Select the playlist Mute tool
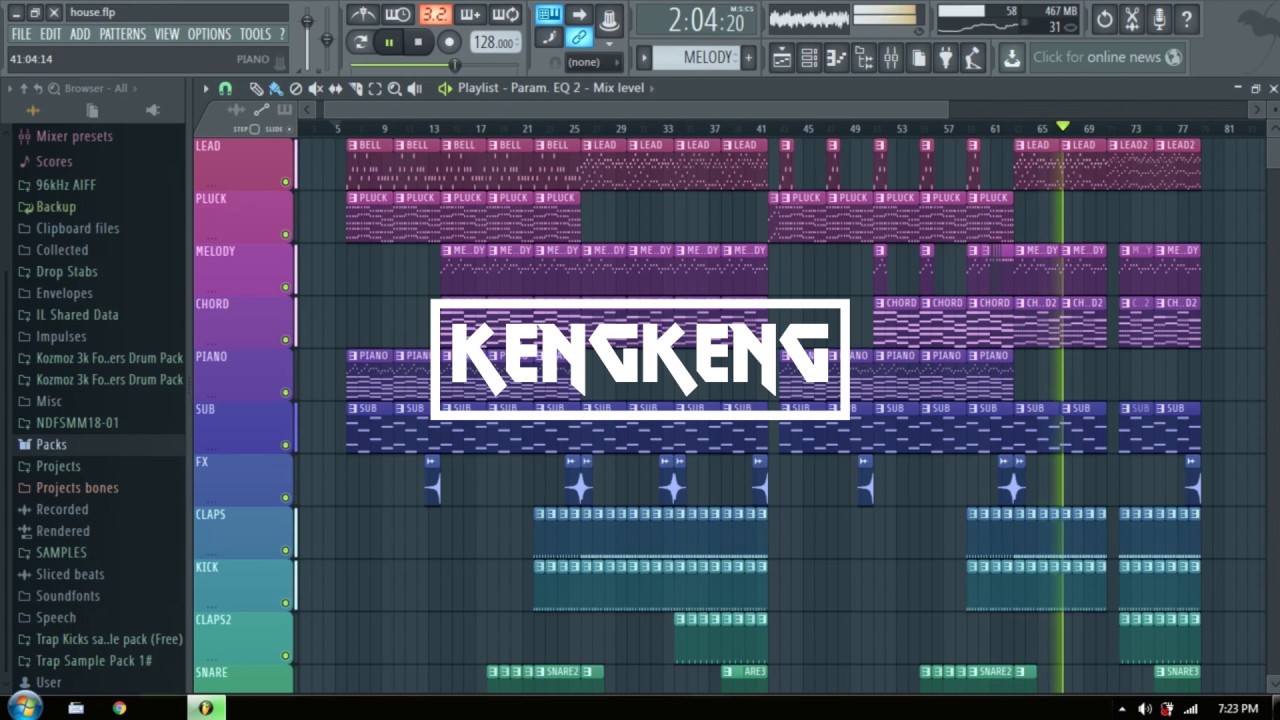 [x=315, y=89]
